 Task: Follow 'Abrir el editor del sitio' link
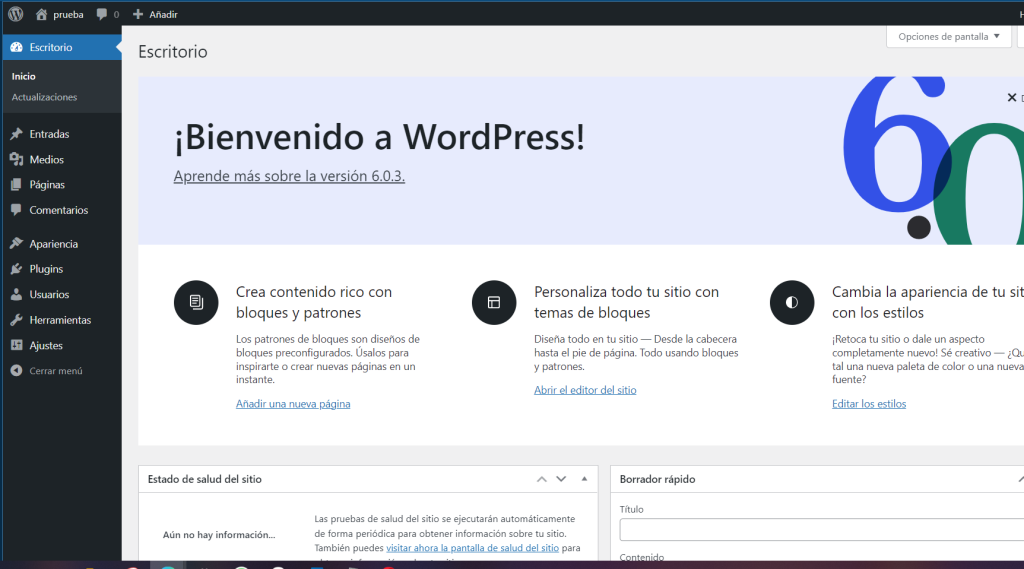(x=584, y=390)
